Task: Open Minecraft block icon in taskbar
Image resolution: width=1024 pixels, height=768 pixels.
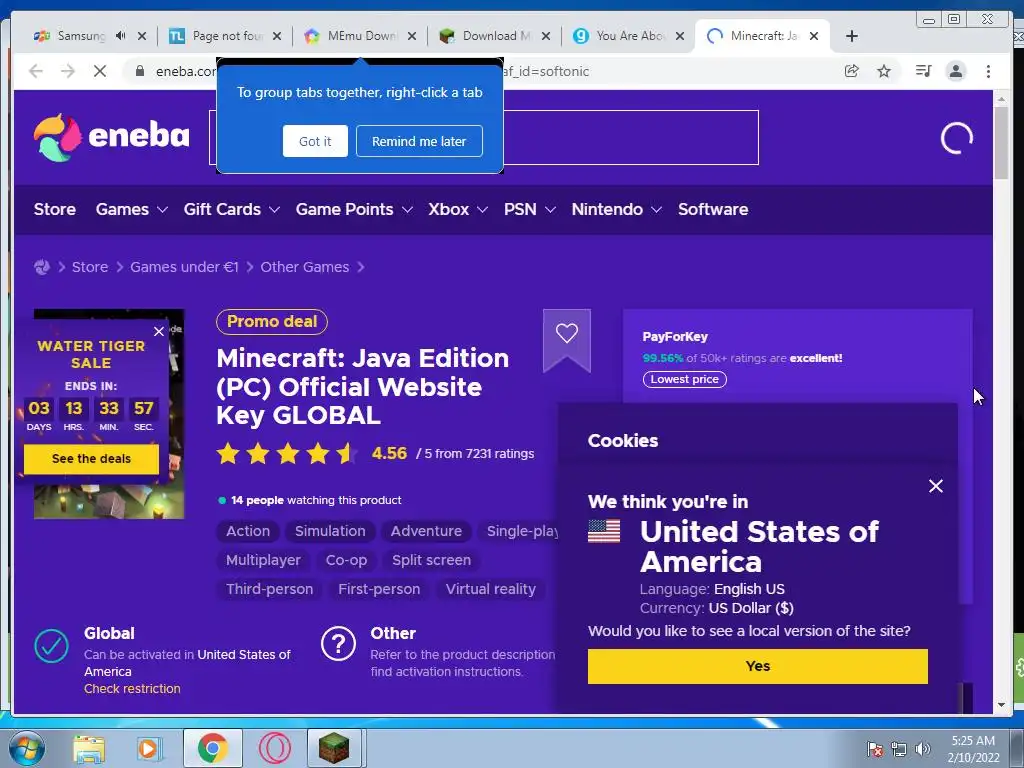Action: (334, 748)
